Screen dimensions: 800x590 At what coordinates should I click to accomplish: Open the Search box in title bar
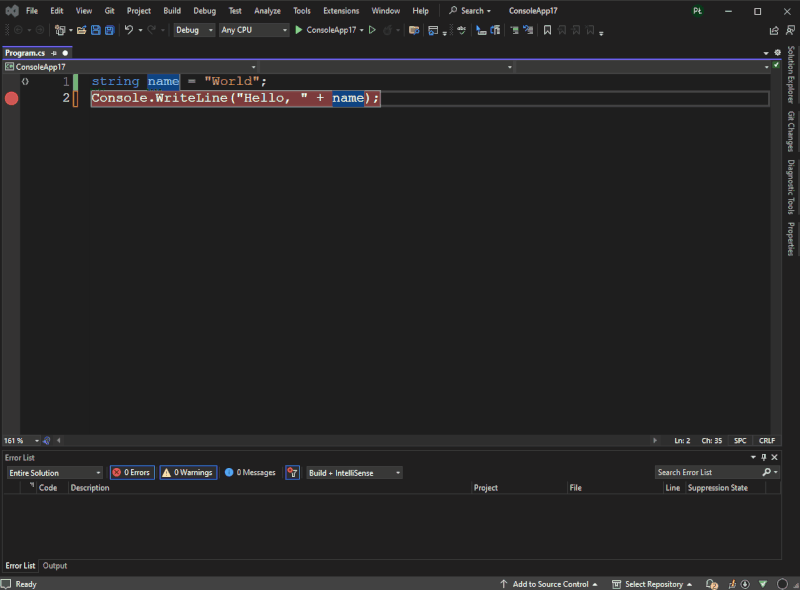click(x=470, y=11)
